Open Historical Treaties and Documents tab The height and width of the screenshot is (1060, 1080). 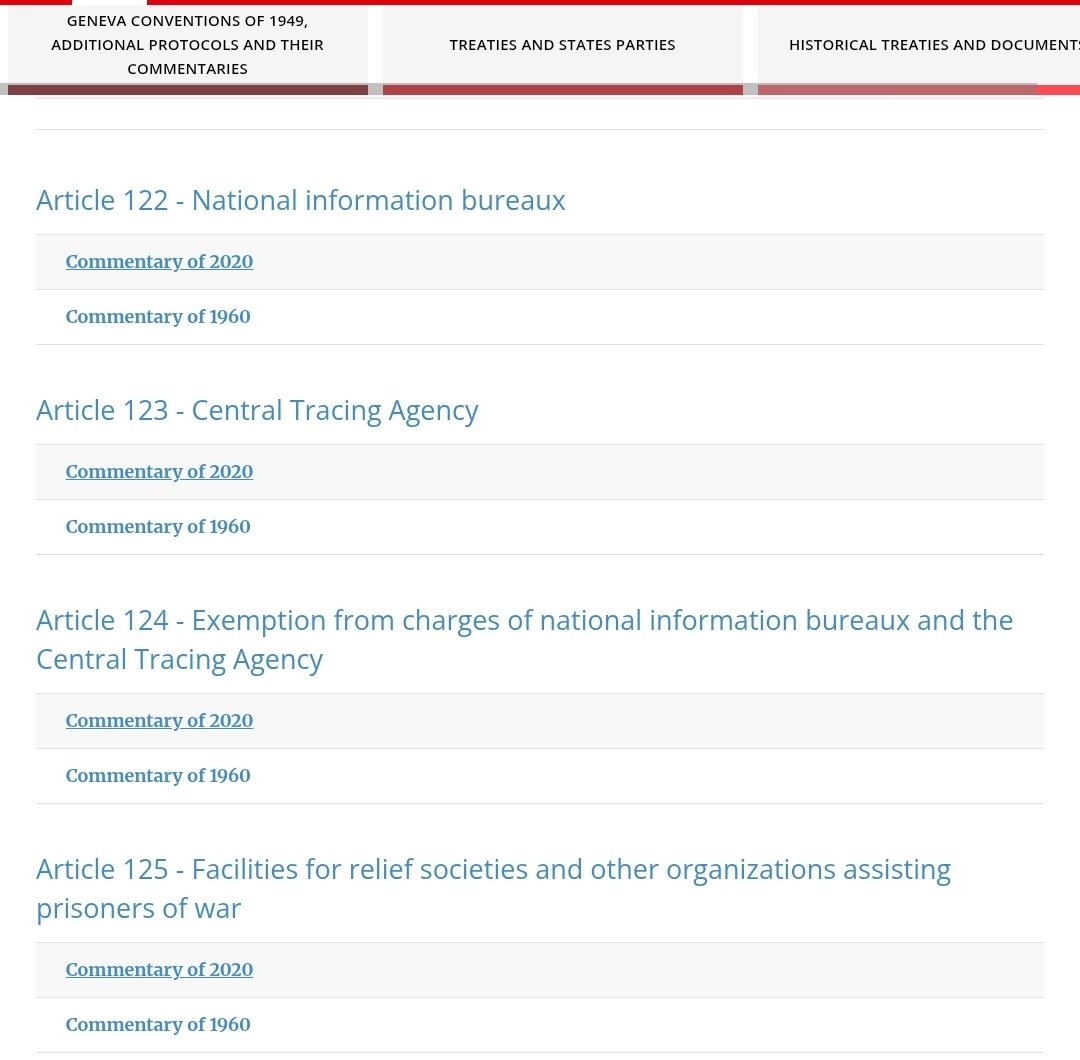click(x=919, y=45)
